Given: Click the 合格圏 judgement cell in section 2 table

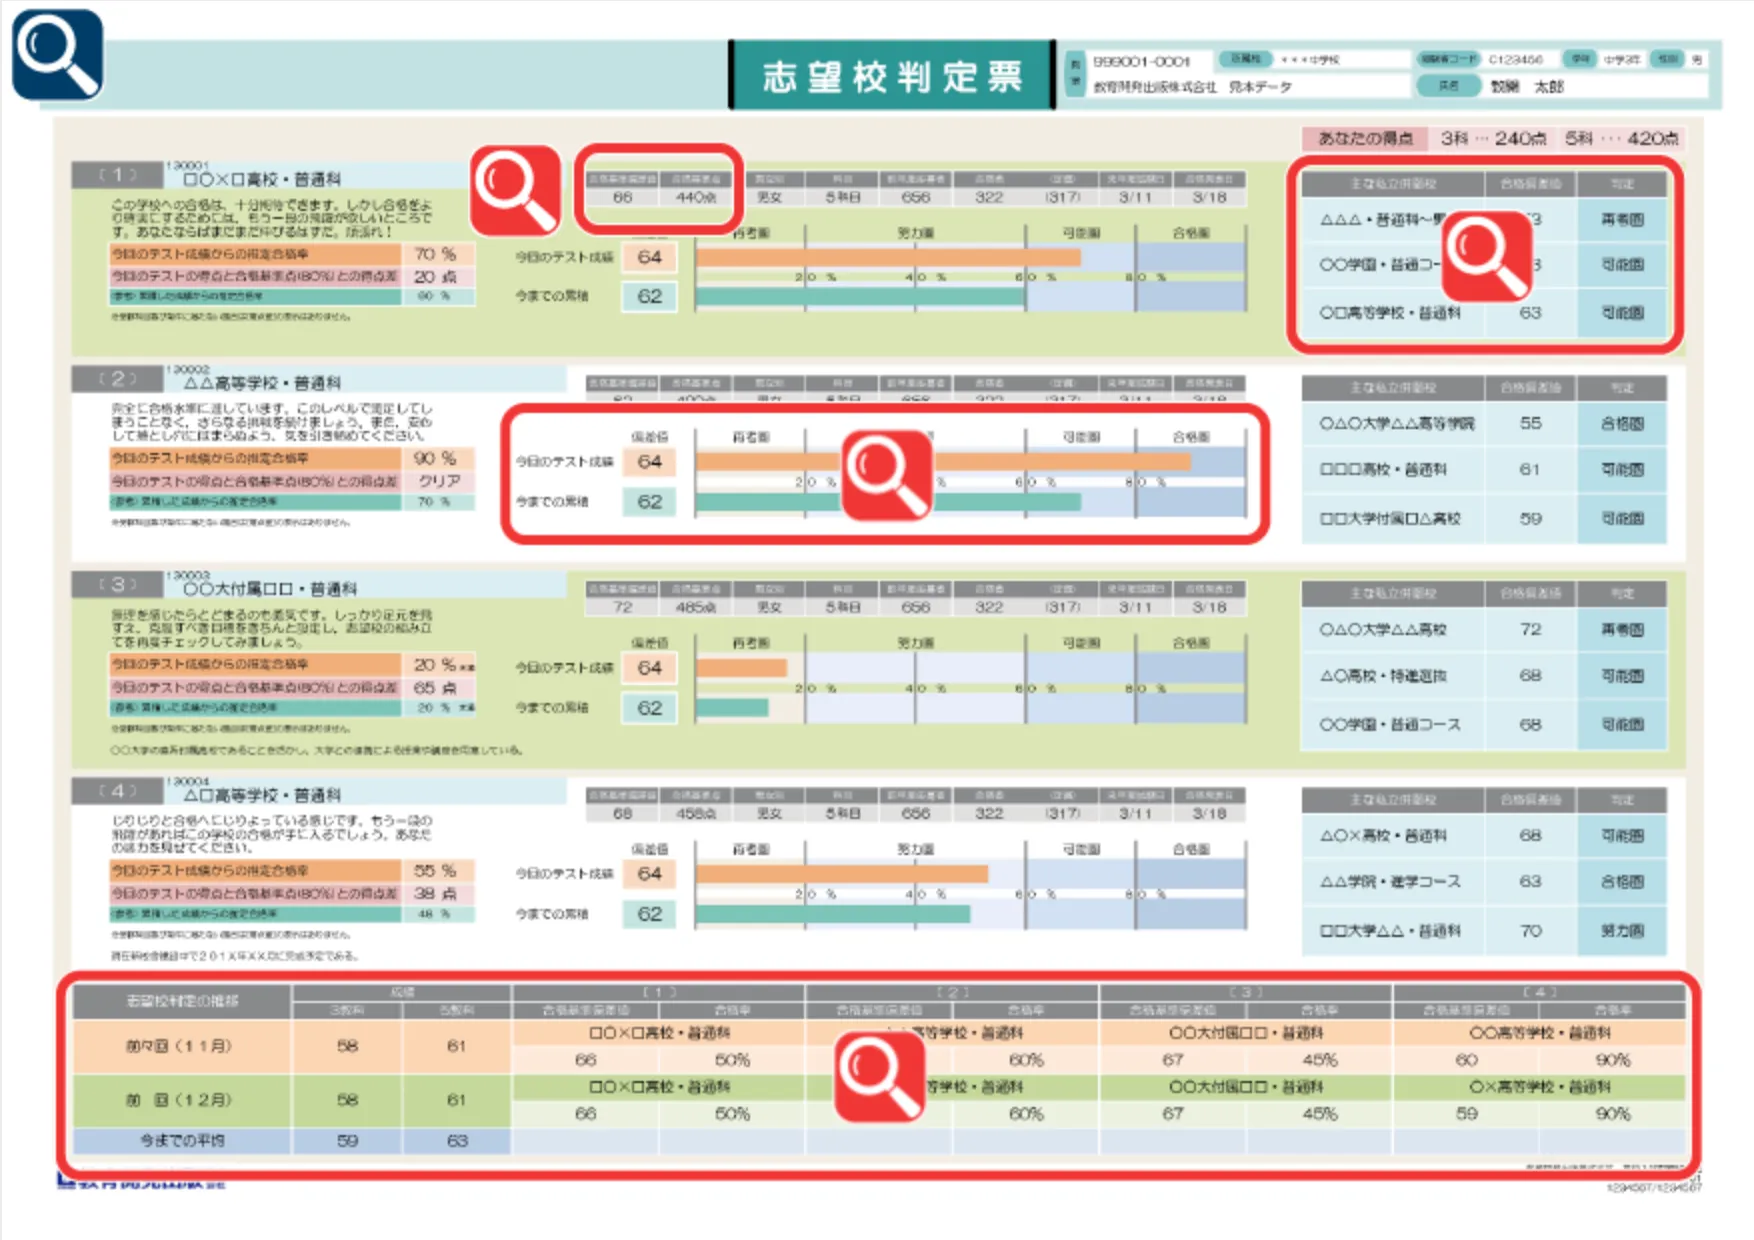Looking at the screenshot, I should [x=1622, y=424].
